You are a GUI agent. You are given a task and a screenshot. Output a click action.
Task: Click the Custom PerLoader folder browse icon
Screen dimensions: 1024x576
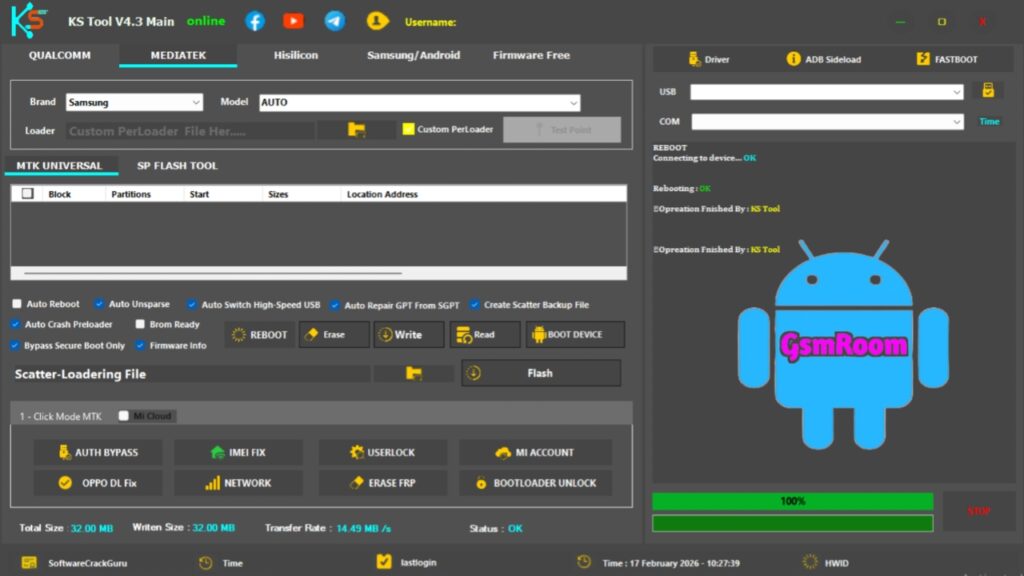(356, 130)
